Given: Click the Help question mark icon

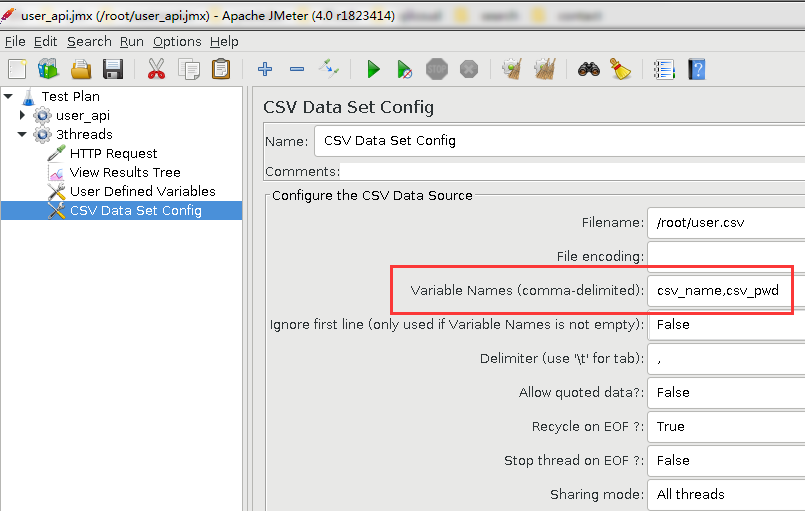Looking at the screenshot, I should click(697, 69).
